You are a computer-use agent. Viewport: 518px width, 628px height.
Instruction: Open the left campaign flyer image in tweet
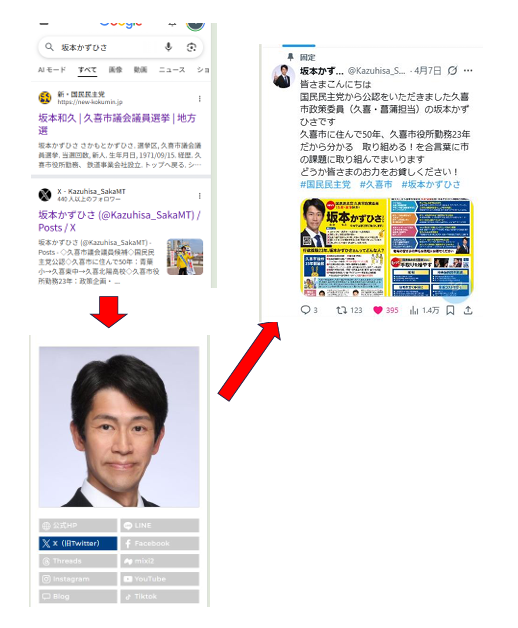pyautogui.click(x=344, y=247)
